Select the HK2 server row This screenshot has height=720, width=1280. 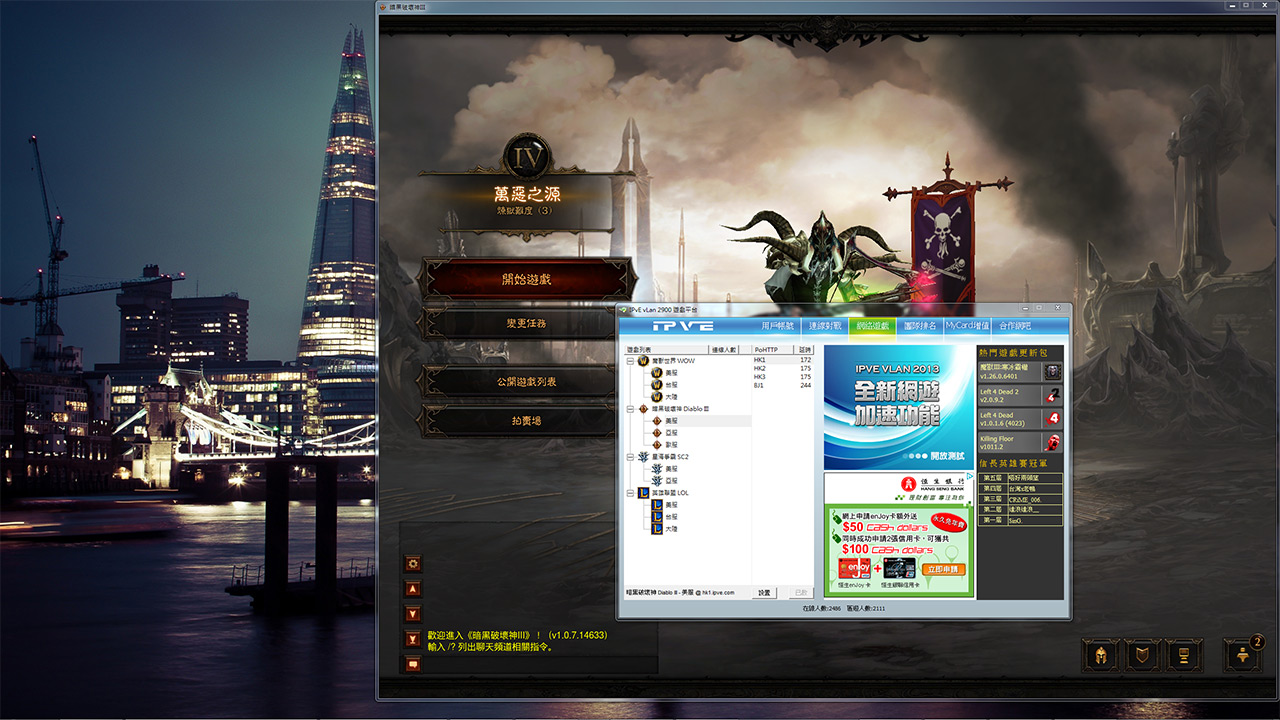[783, 368]
